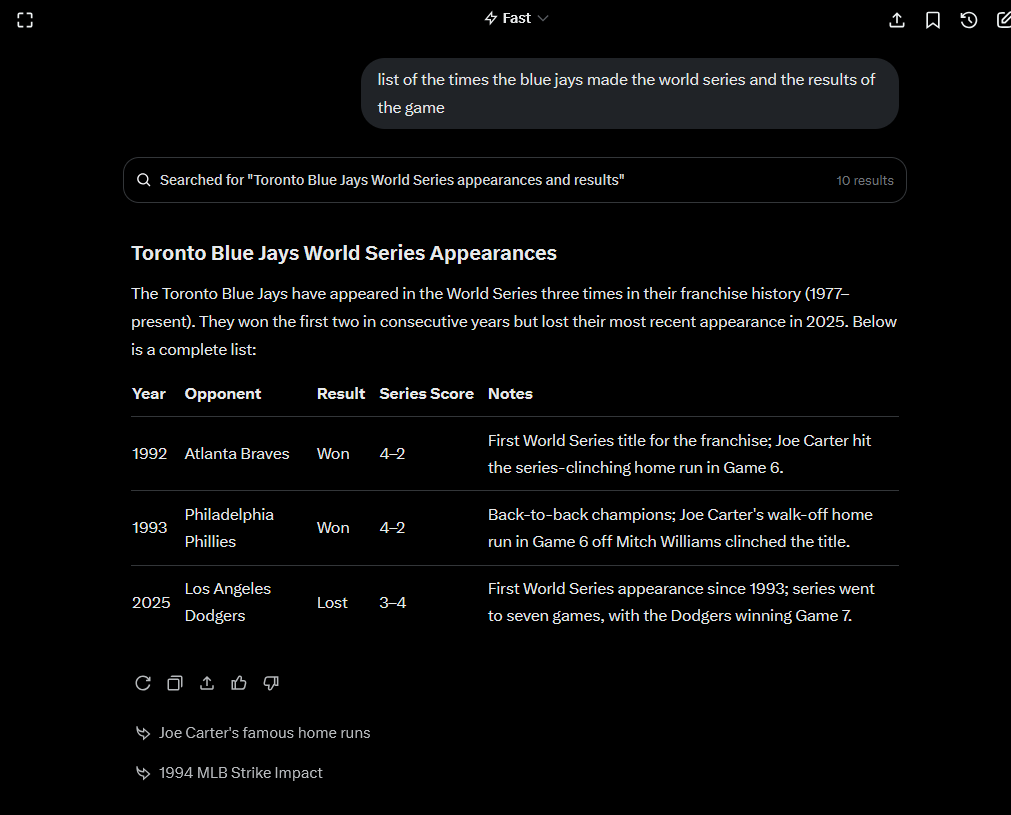This screenshot has width=1011, height=815.
Task: Click the Notes column header
Action: (x=510, y=394)
